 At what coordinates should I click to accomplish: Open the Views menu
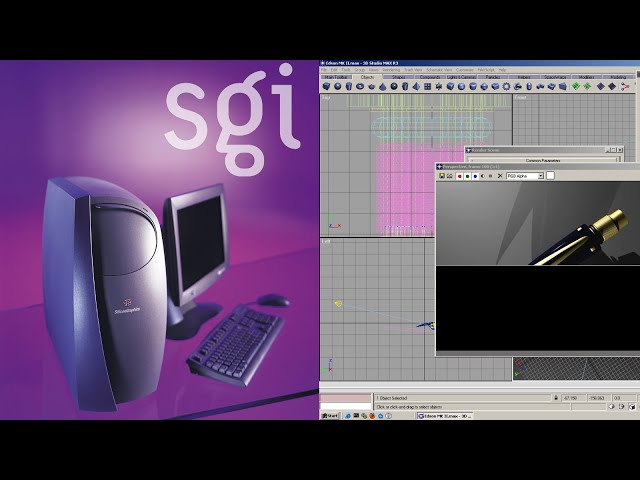tap(373, 70)
